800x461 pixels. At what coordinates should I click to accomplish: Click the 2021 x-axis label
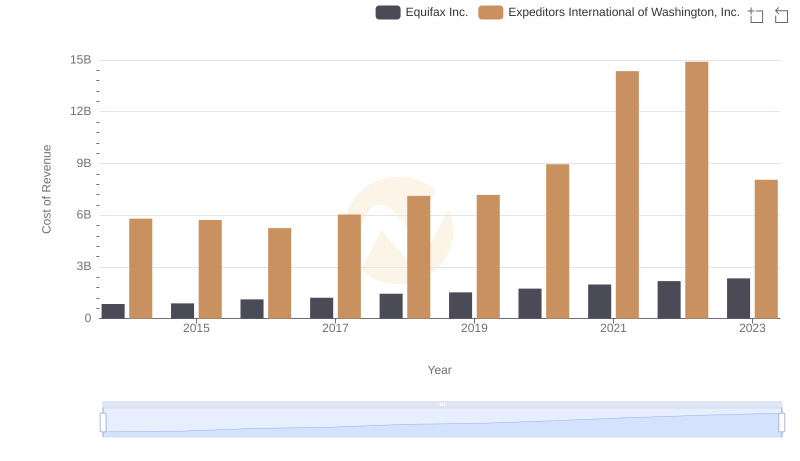pyautogui.click(x=613, y=328)
